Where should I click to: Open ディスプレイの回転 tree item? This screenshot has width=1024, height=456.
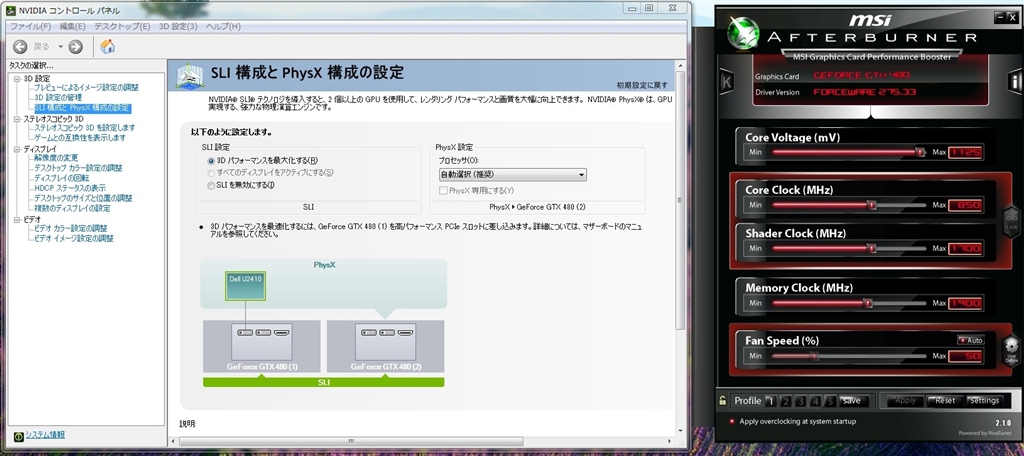(61, 178)
